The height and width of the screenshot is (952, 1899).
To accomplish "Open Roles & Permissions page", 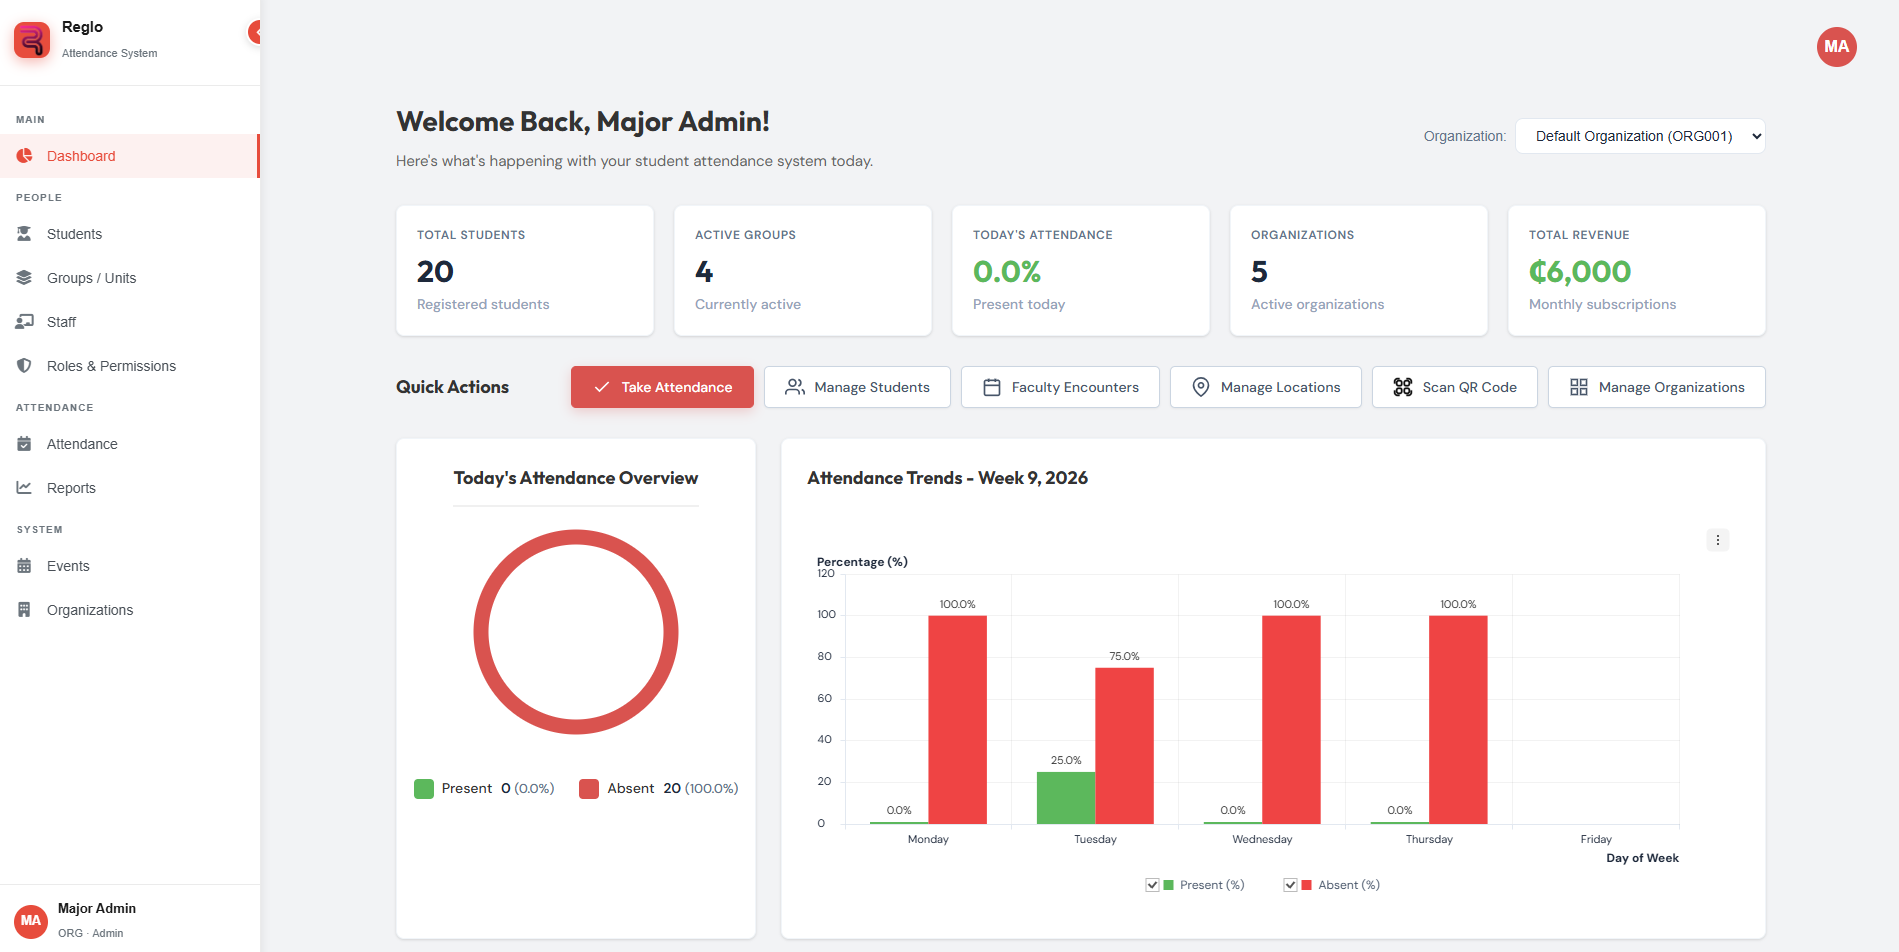I will (x=130, y=366).
